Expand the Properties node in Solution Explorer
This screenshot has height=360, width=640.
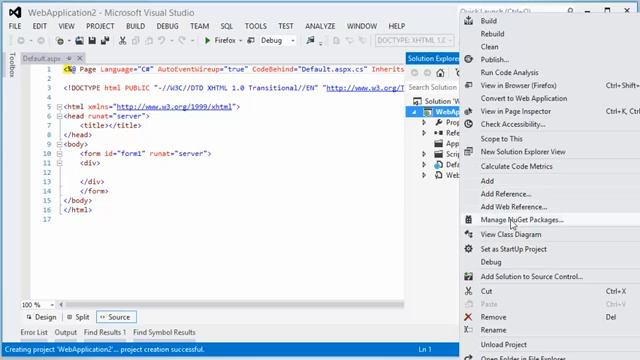(424, 122)
